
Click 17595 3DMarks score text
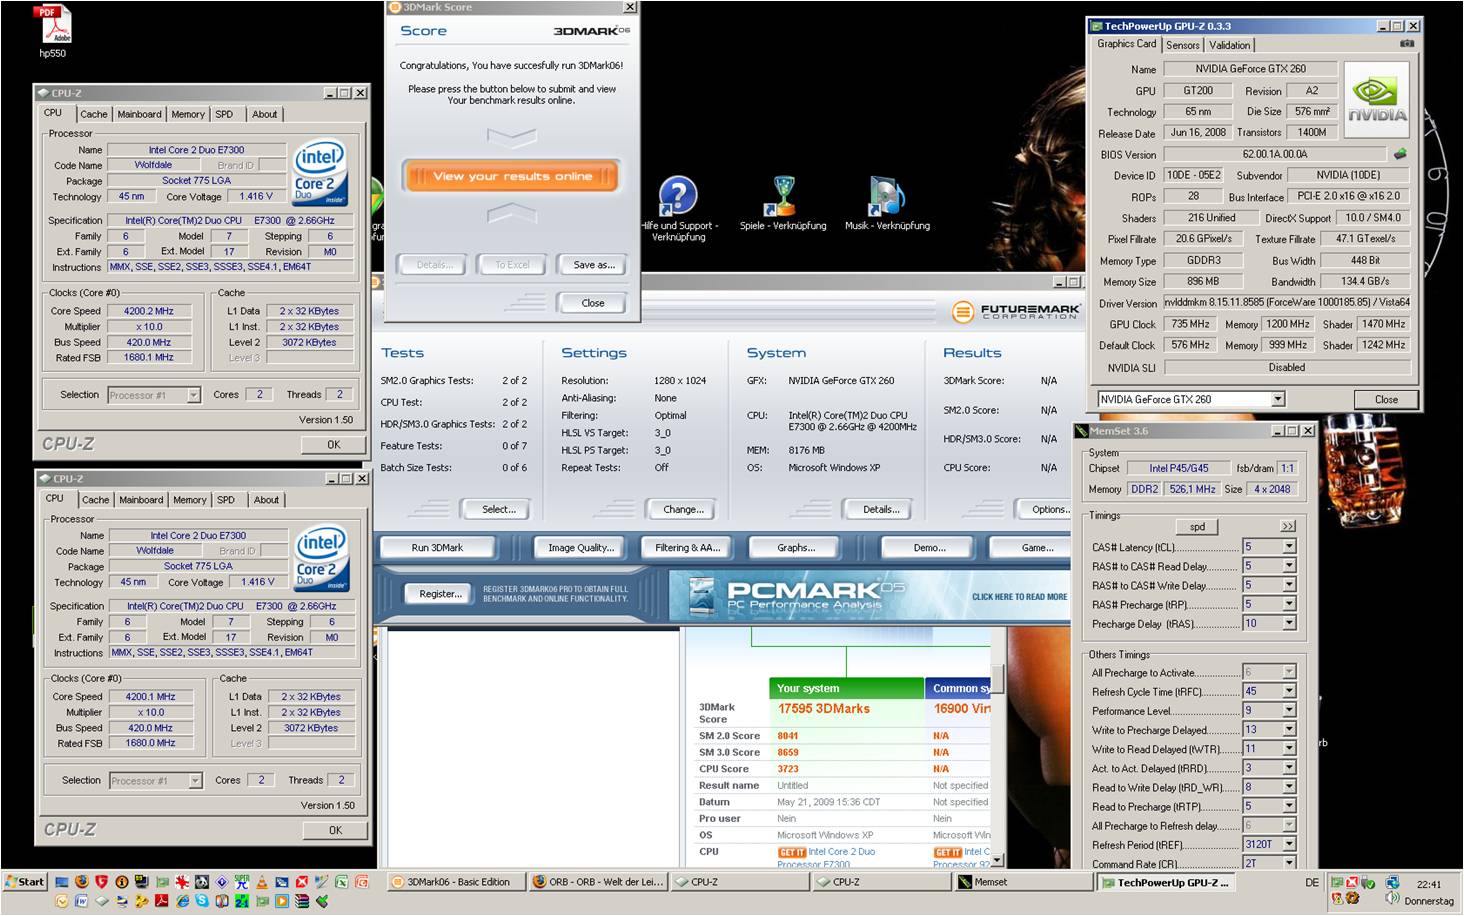(x=824, y=708)
